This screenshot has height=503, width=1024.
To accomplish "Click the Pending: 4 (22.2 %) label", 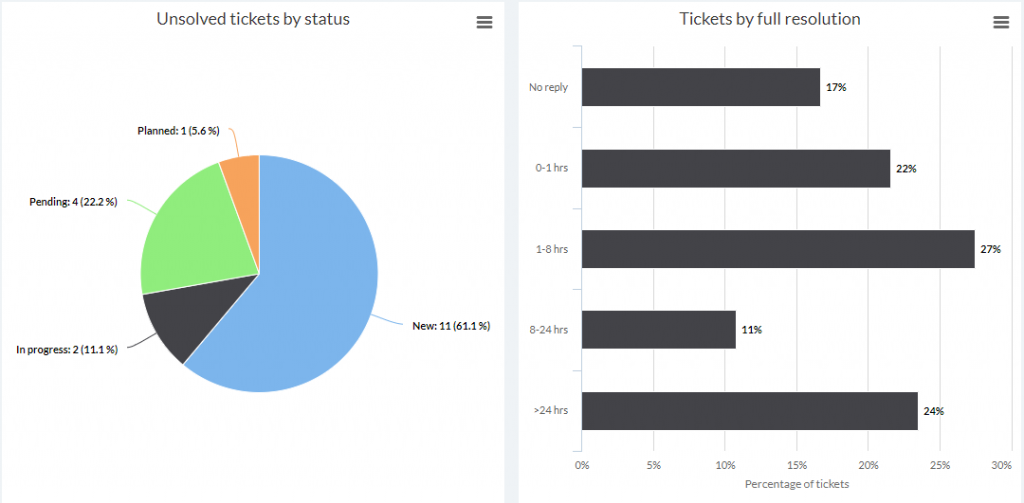I will click(73, 202).
